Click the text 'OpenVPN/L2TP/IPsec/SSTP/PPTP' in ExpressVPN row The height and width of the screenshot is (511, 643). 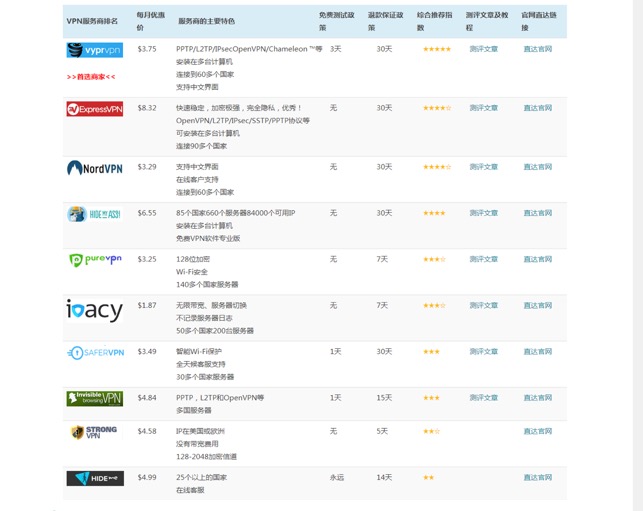tap(233, 121)
